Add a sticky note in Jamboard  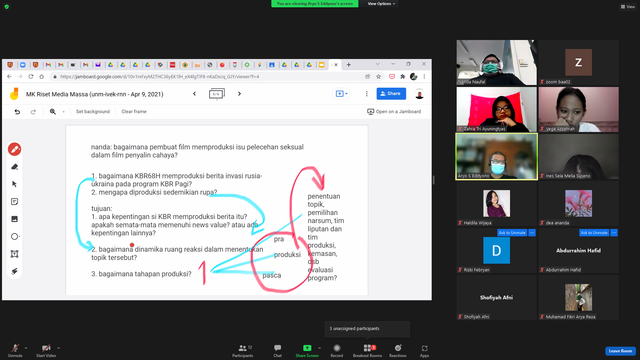coord(14,202)
